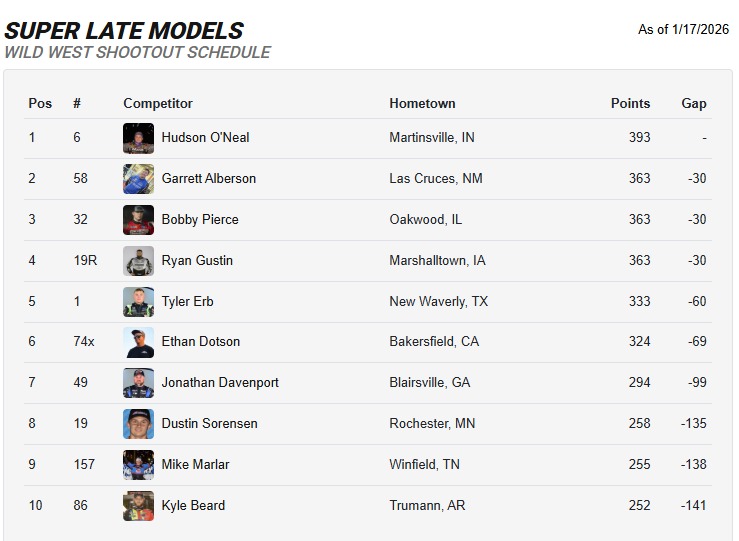Click Mike Marlar's driver photo
The image size is (739, 541).
pyautogui.click(x=138, y=465)
